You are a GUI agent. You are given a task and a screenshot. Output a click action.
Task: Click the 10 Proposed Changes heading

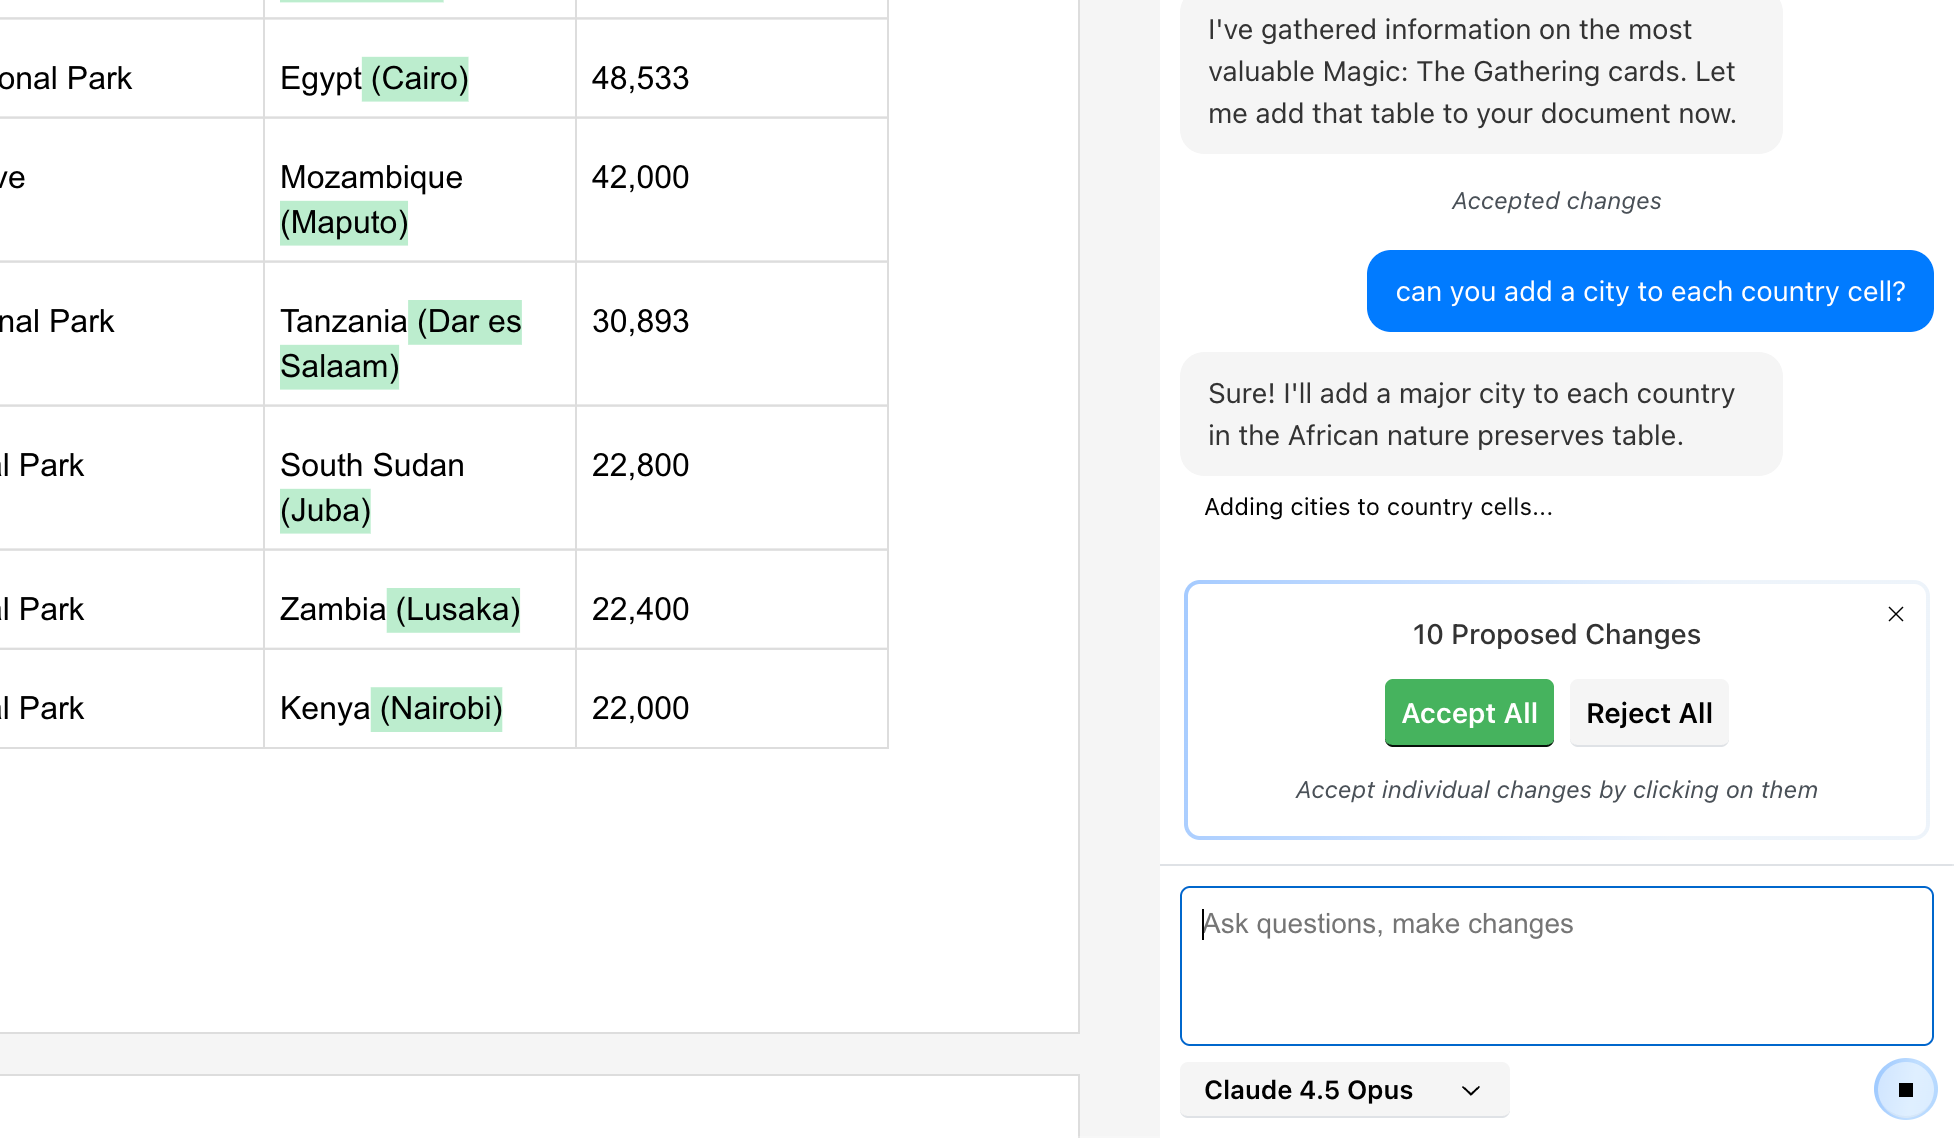pyautogui.click(x=1555, y=634)
